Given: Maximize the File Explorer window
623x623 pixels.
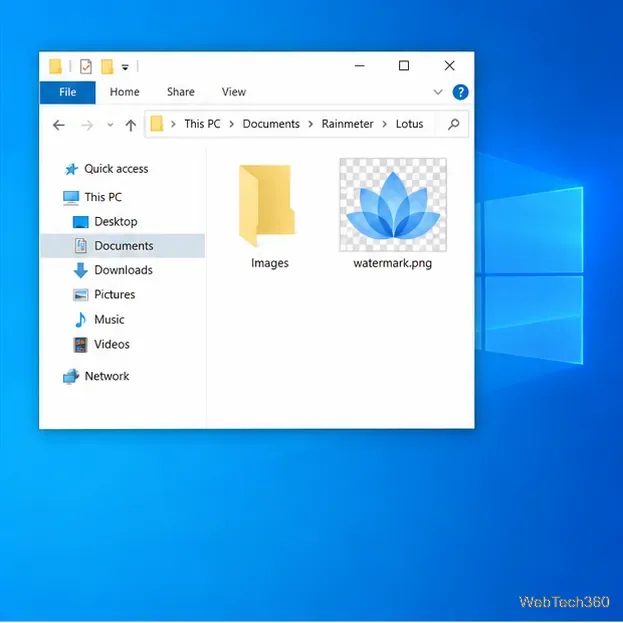Looking at the screenshot, I should pos(404,66).
